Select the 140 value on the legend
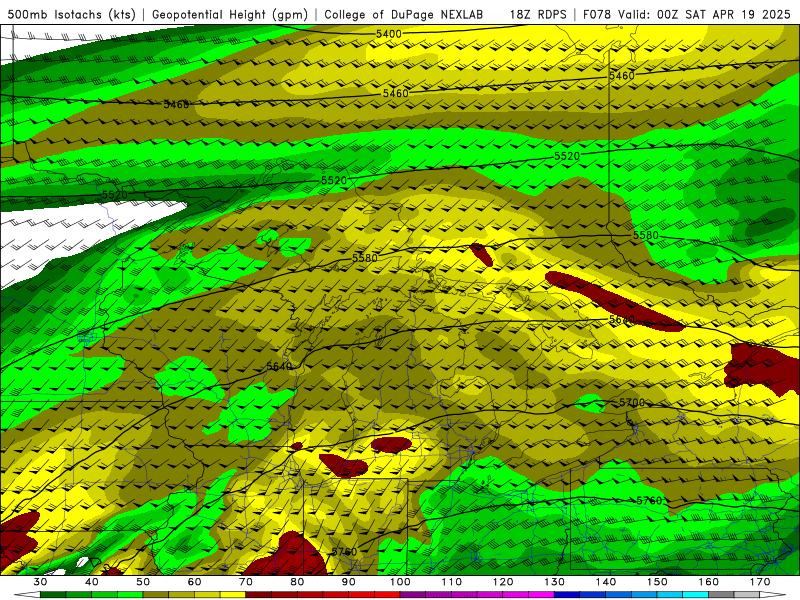The image size is (800, 600). pyautogui.click(x=606, y=582)
